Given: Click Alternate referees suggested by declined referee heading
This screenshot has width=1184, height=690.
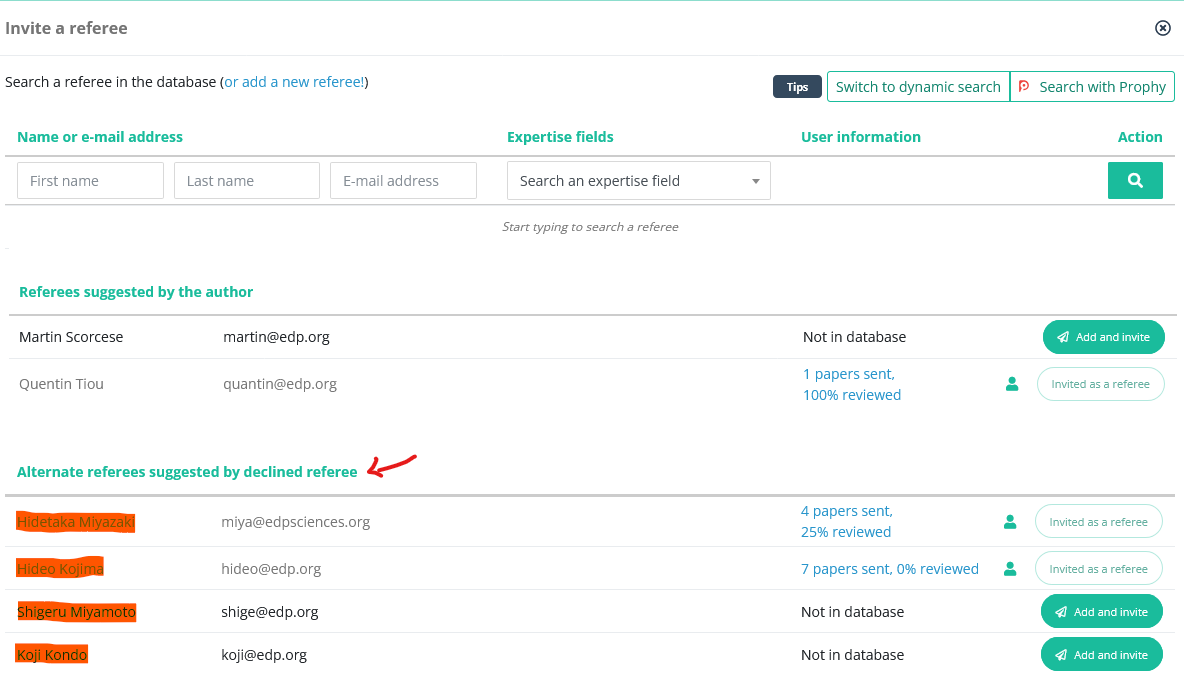Looking at the screenshot, I should pyautogui.click(x=187, y=472).
